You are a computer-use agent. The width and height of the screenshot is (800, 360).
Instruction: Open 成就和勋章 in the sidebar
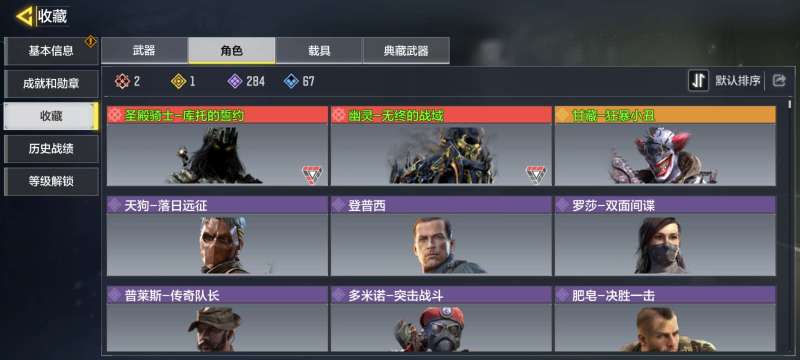(x=51, y=84)
